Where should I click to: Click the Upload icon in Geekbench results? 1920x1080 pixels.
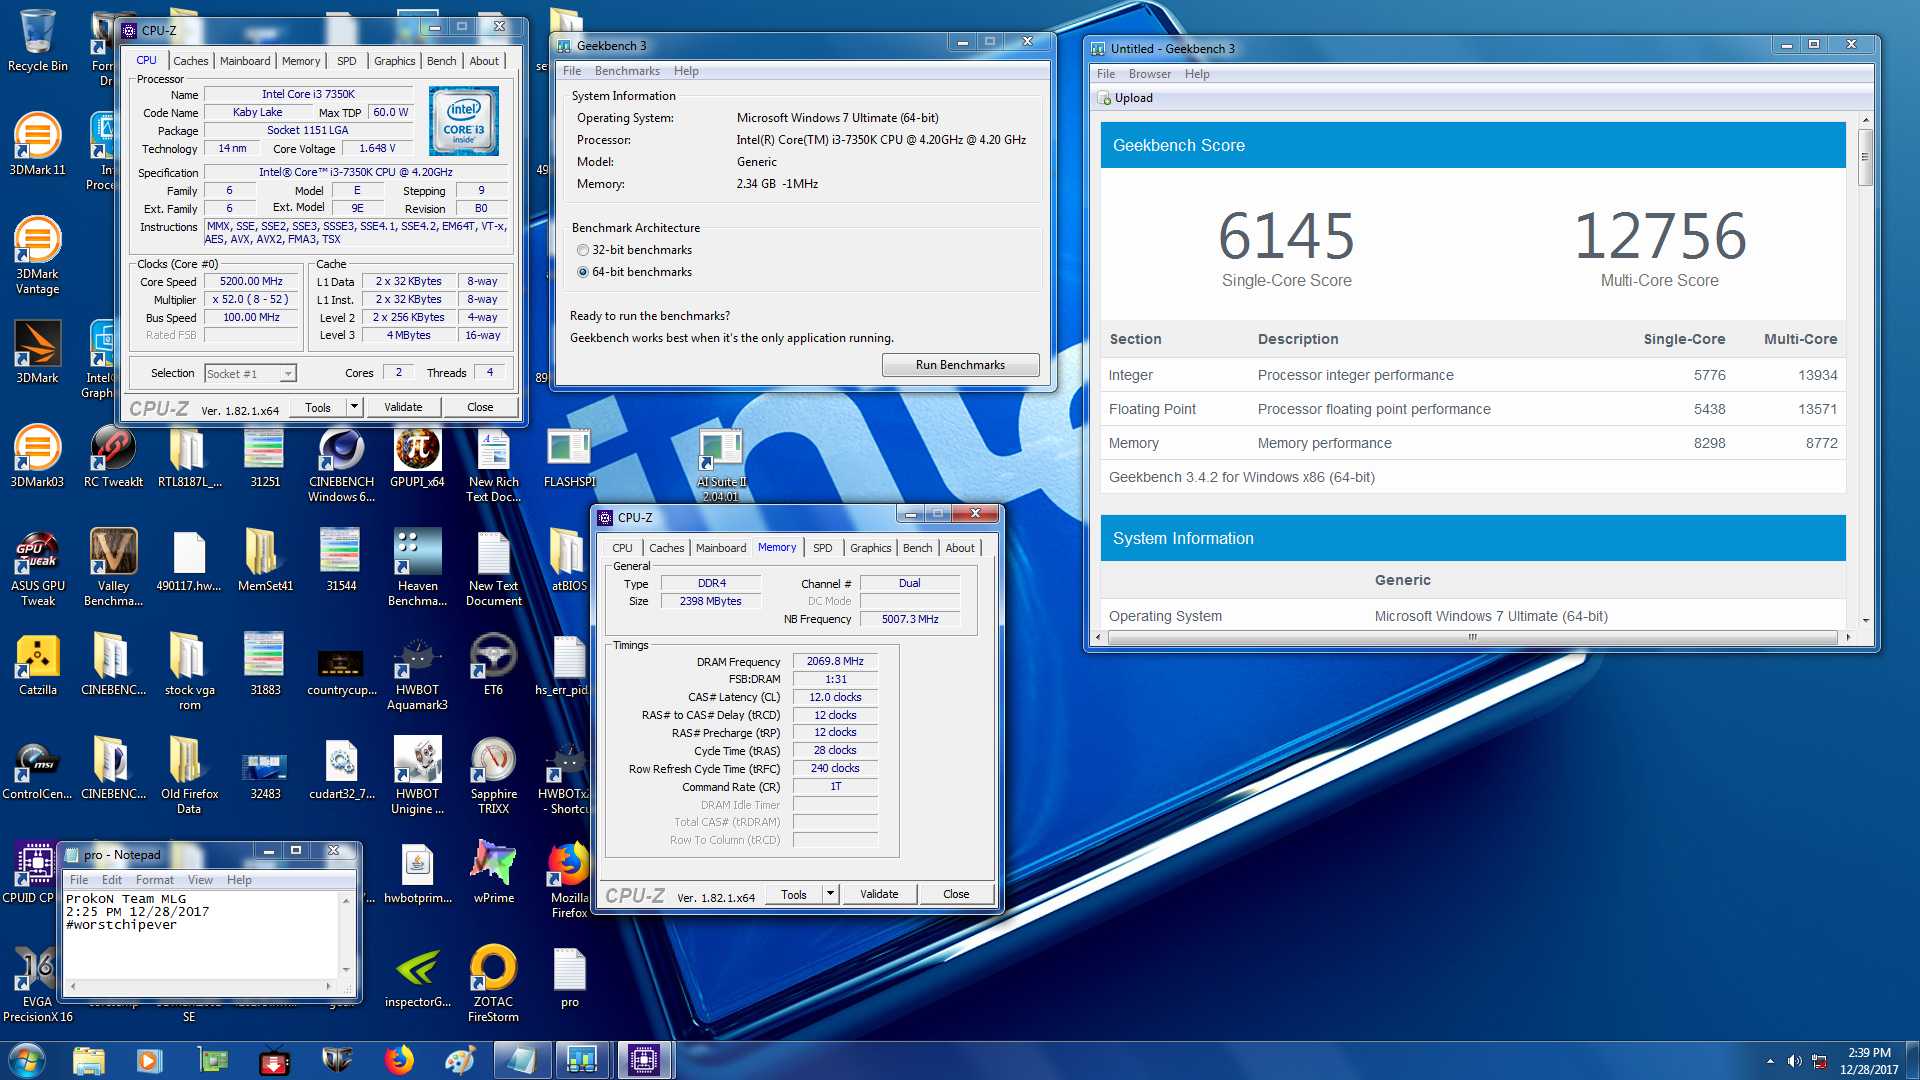1105,98
